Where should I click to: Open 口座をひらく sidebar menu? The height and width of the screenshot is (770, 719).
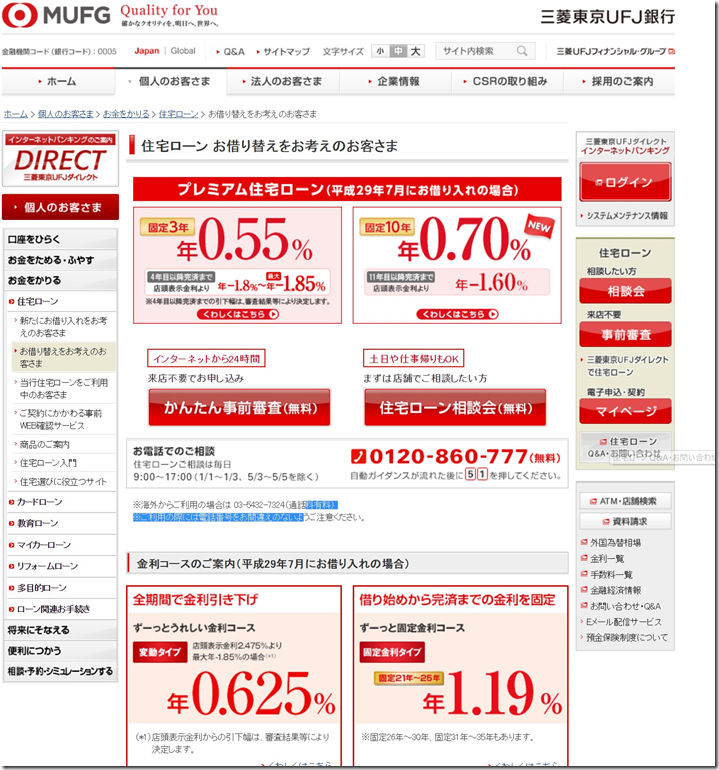click(60, 239)
